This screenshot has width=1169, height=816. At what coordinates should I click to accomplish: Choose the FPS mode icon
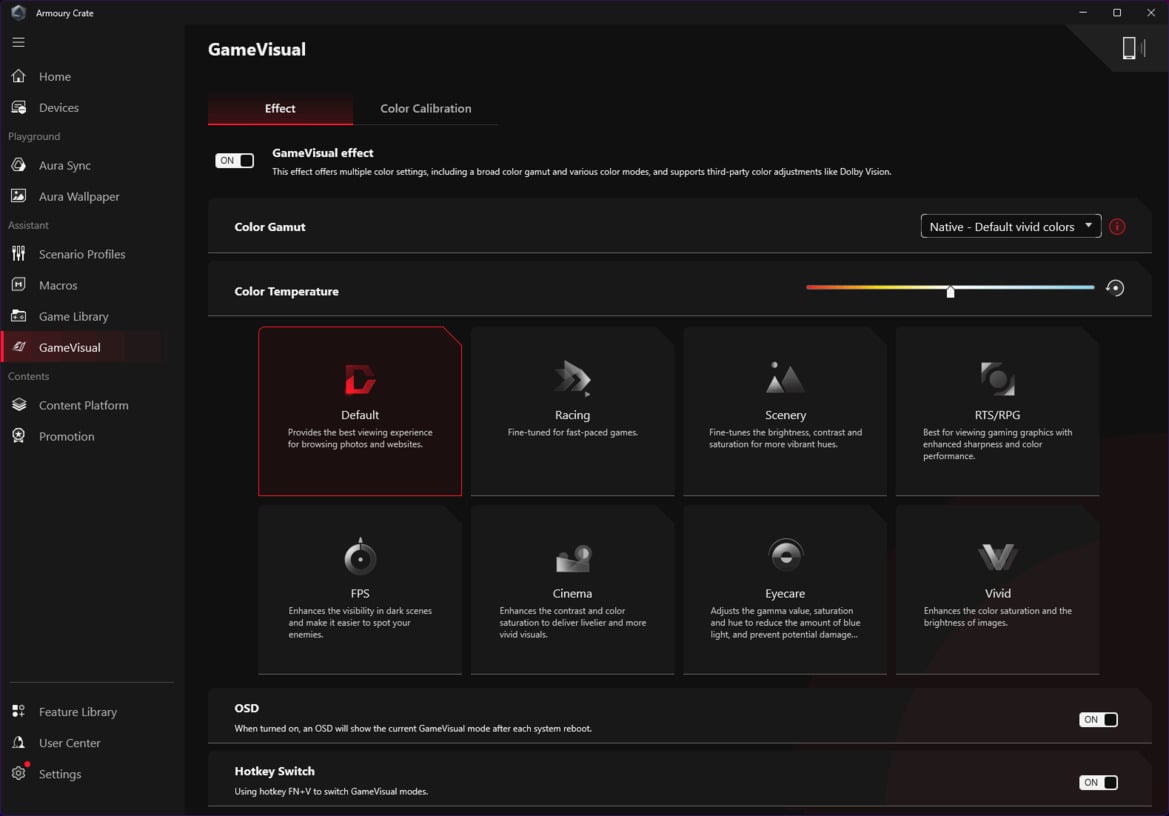point(360,557)
